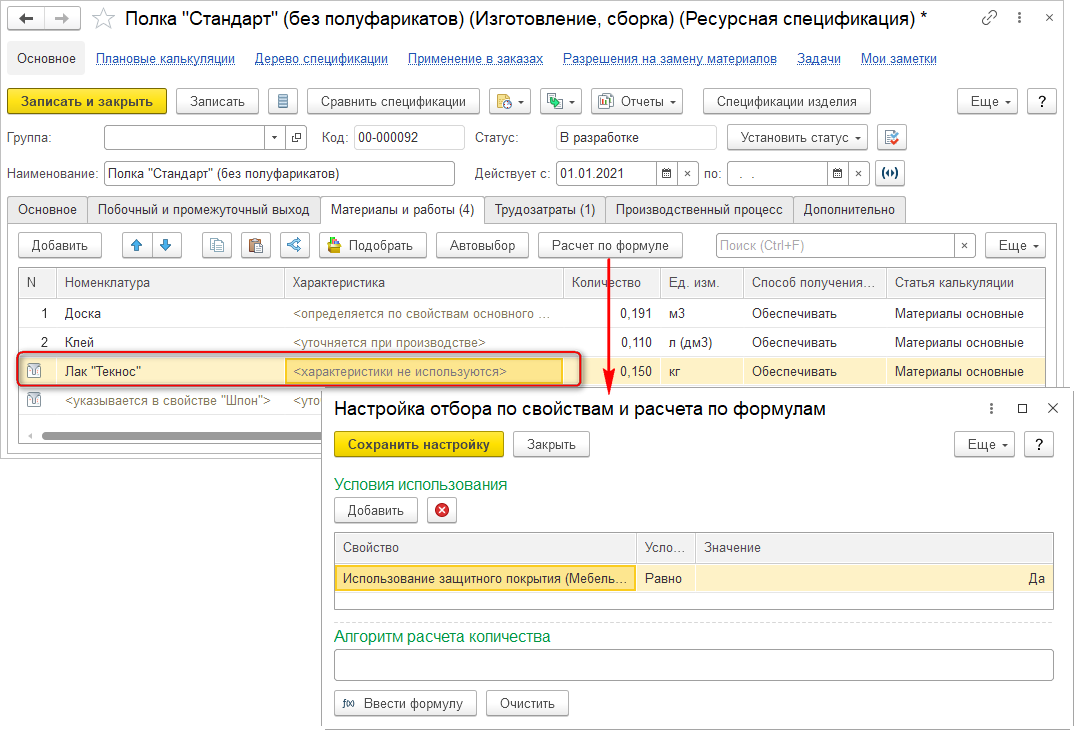Click the move row up arrow
Image resolution: width=1078 pixels, height=732 pixels.
[x=136, y=245]
